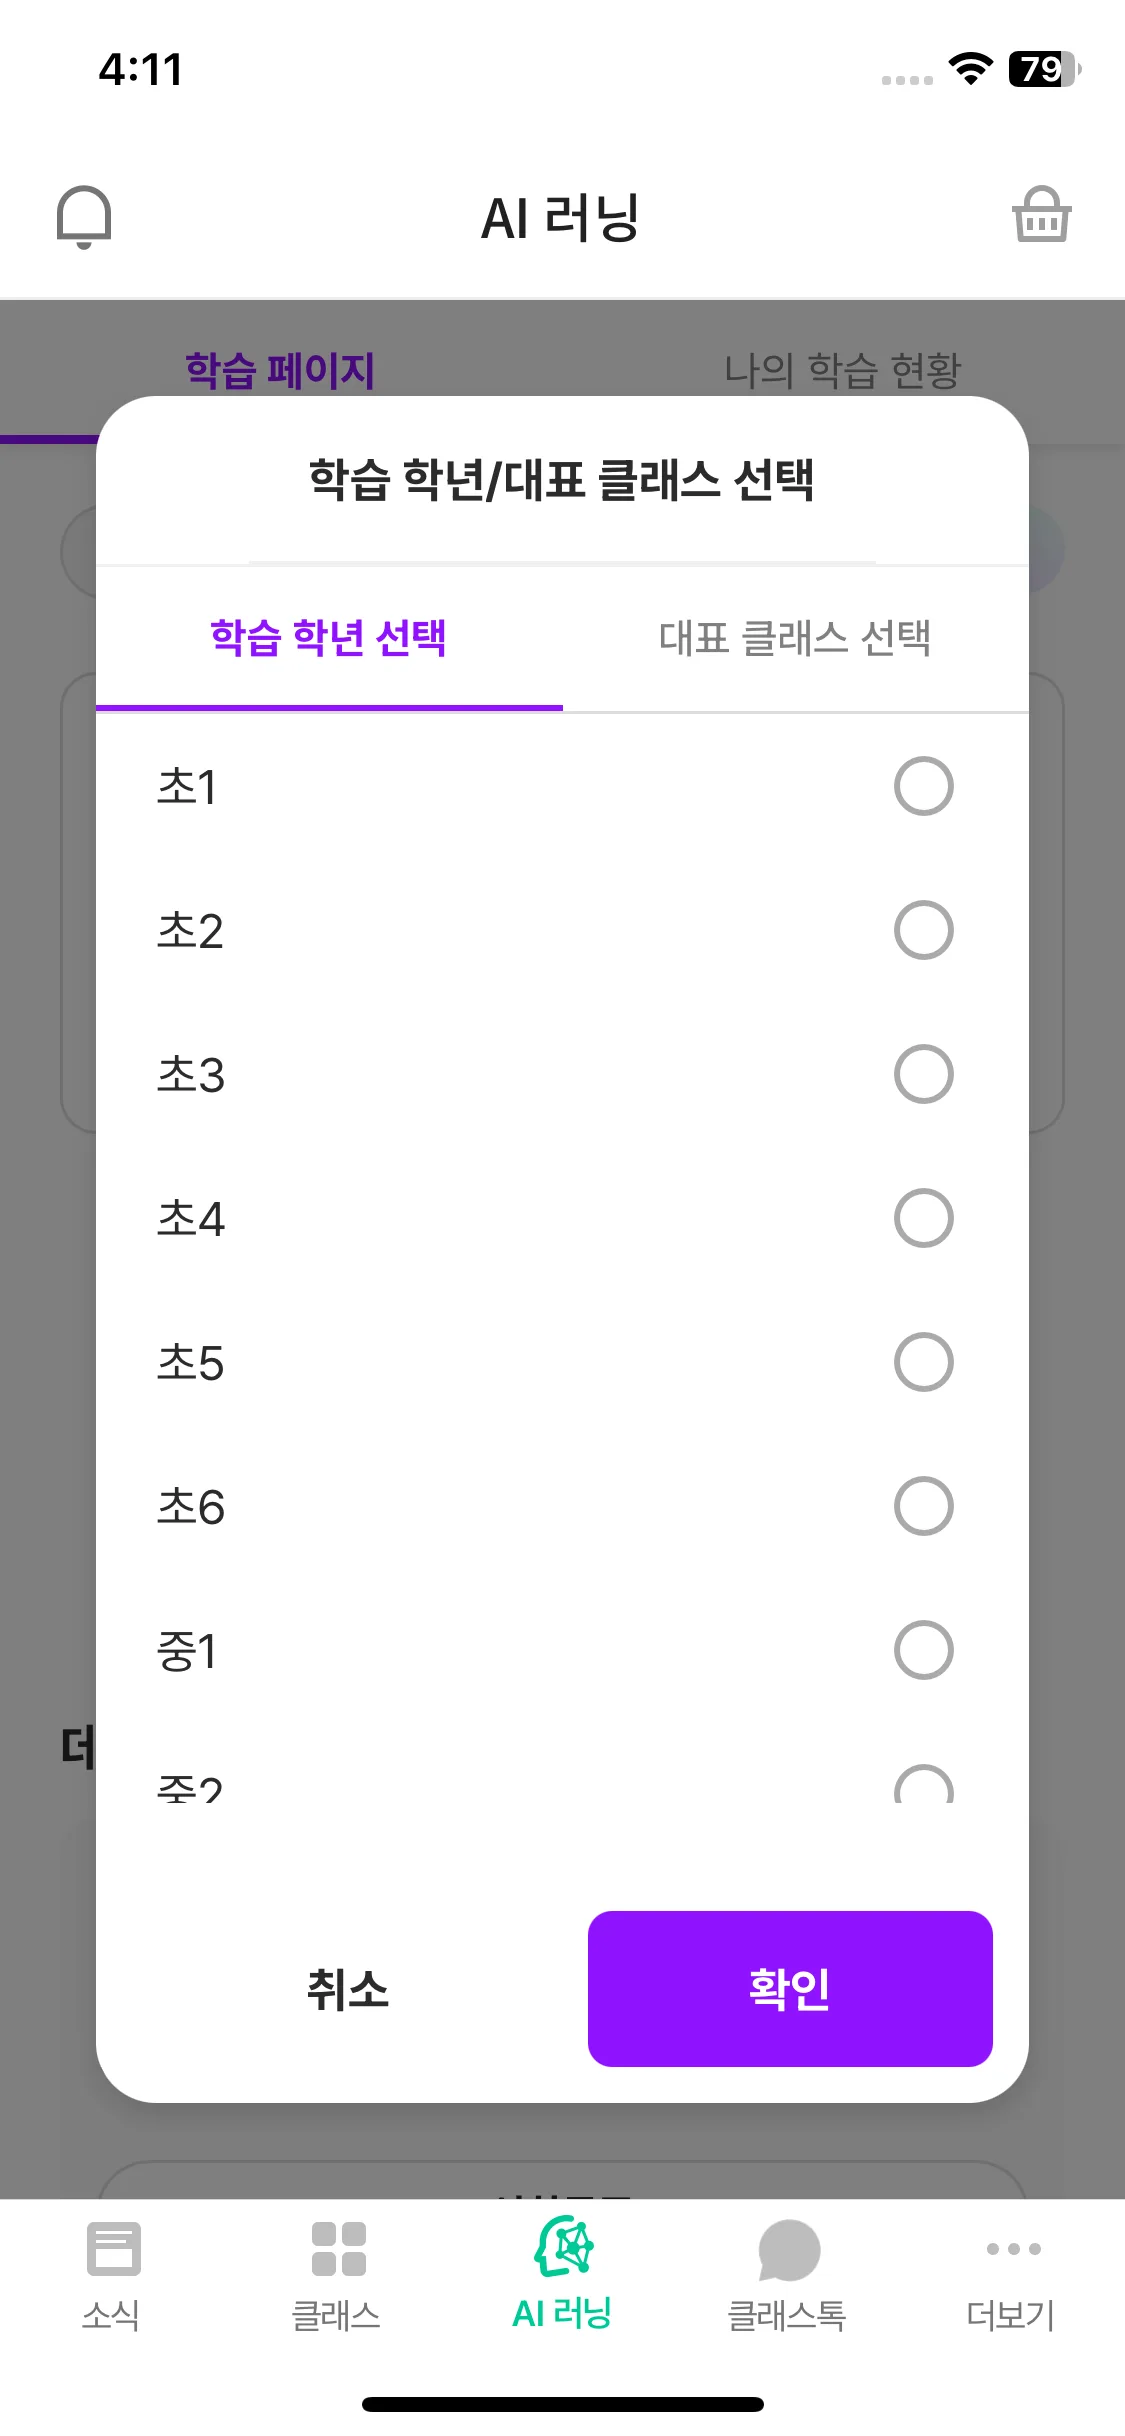
Task: Tap the AI 러닝 brain icon
Action: [x=563, y=2247]
